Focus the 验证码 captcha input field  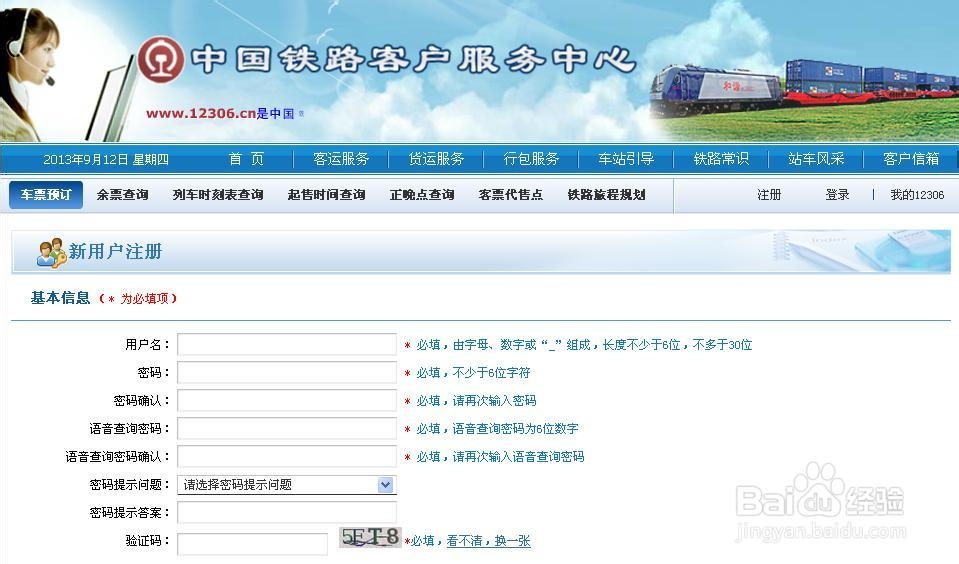[x=253, y=544]
